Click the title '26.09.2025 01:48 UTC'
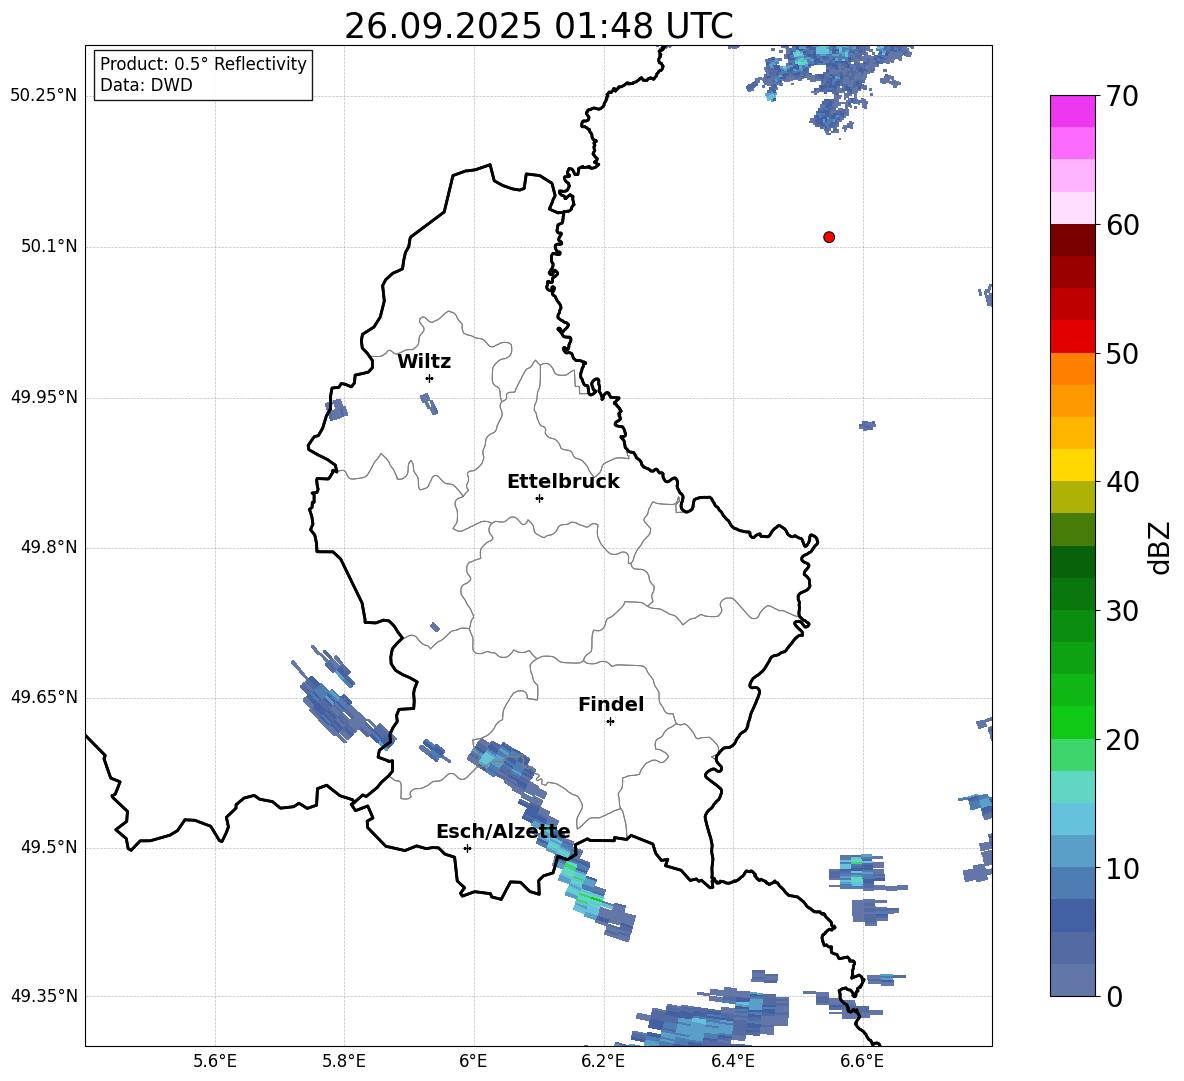Viewport: 1184px width, 1081px height. (538, 26)
